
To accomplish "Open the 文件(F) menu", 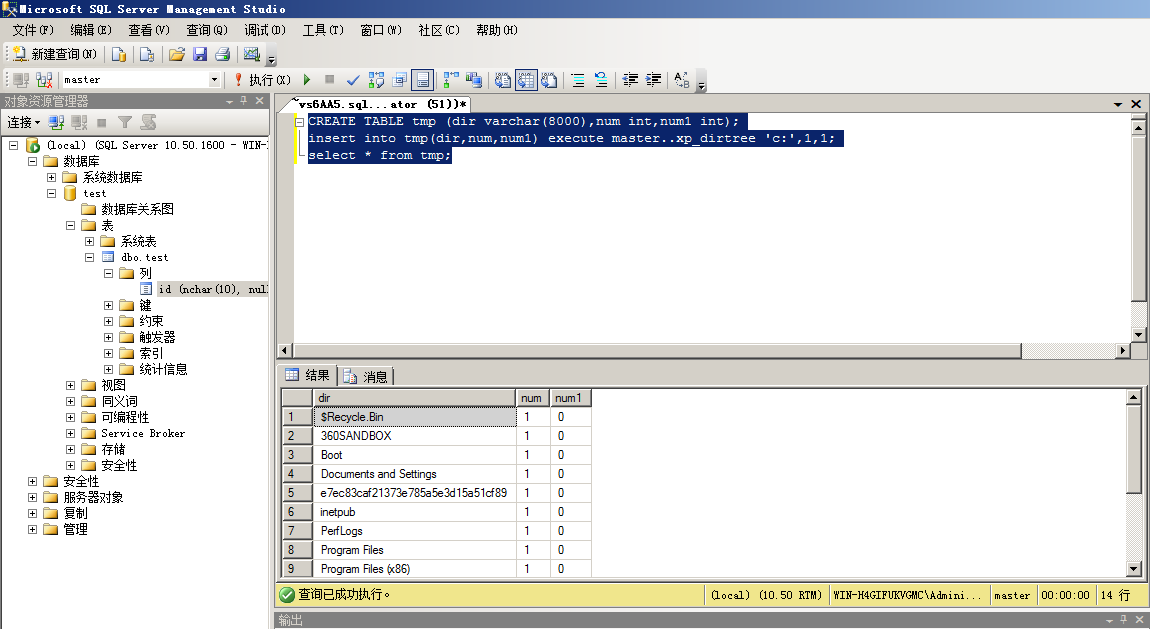I will (33, 30).
